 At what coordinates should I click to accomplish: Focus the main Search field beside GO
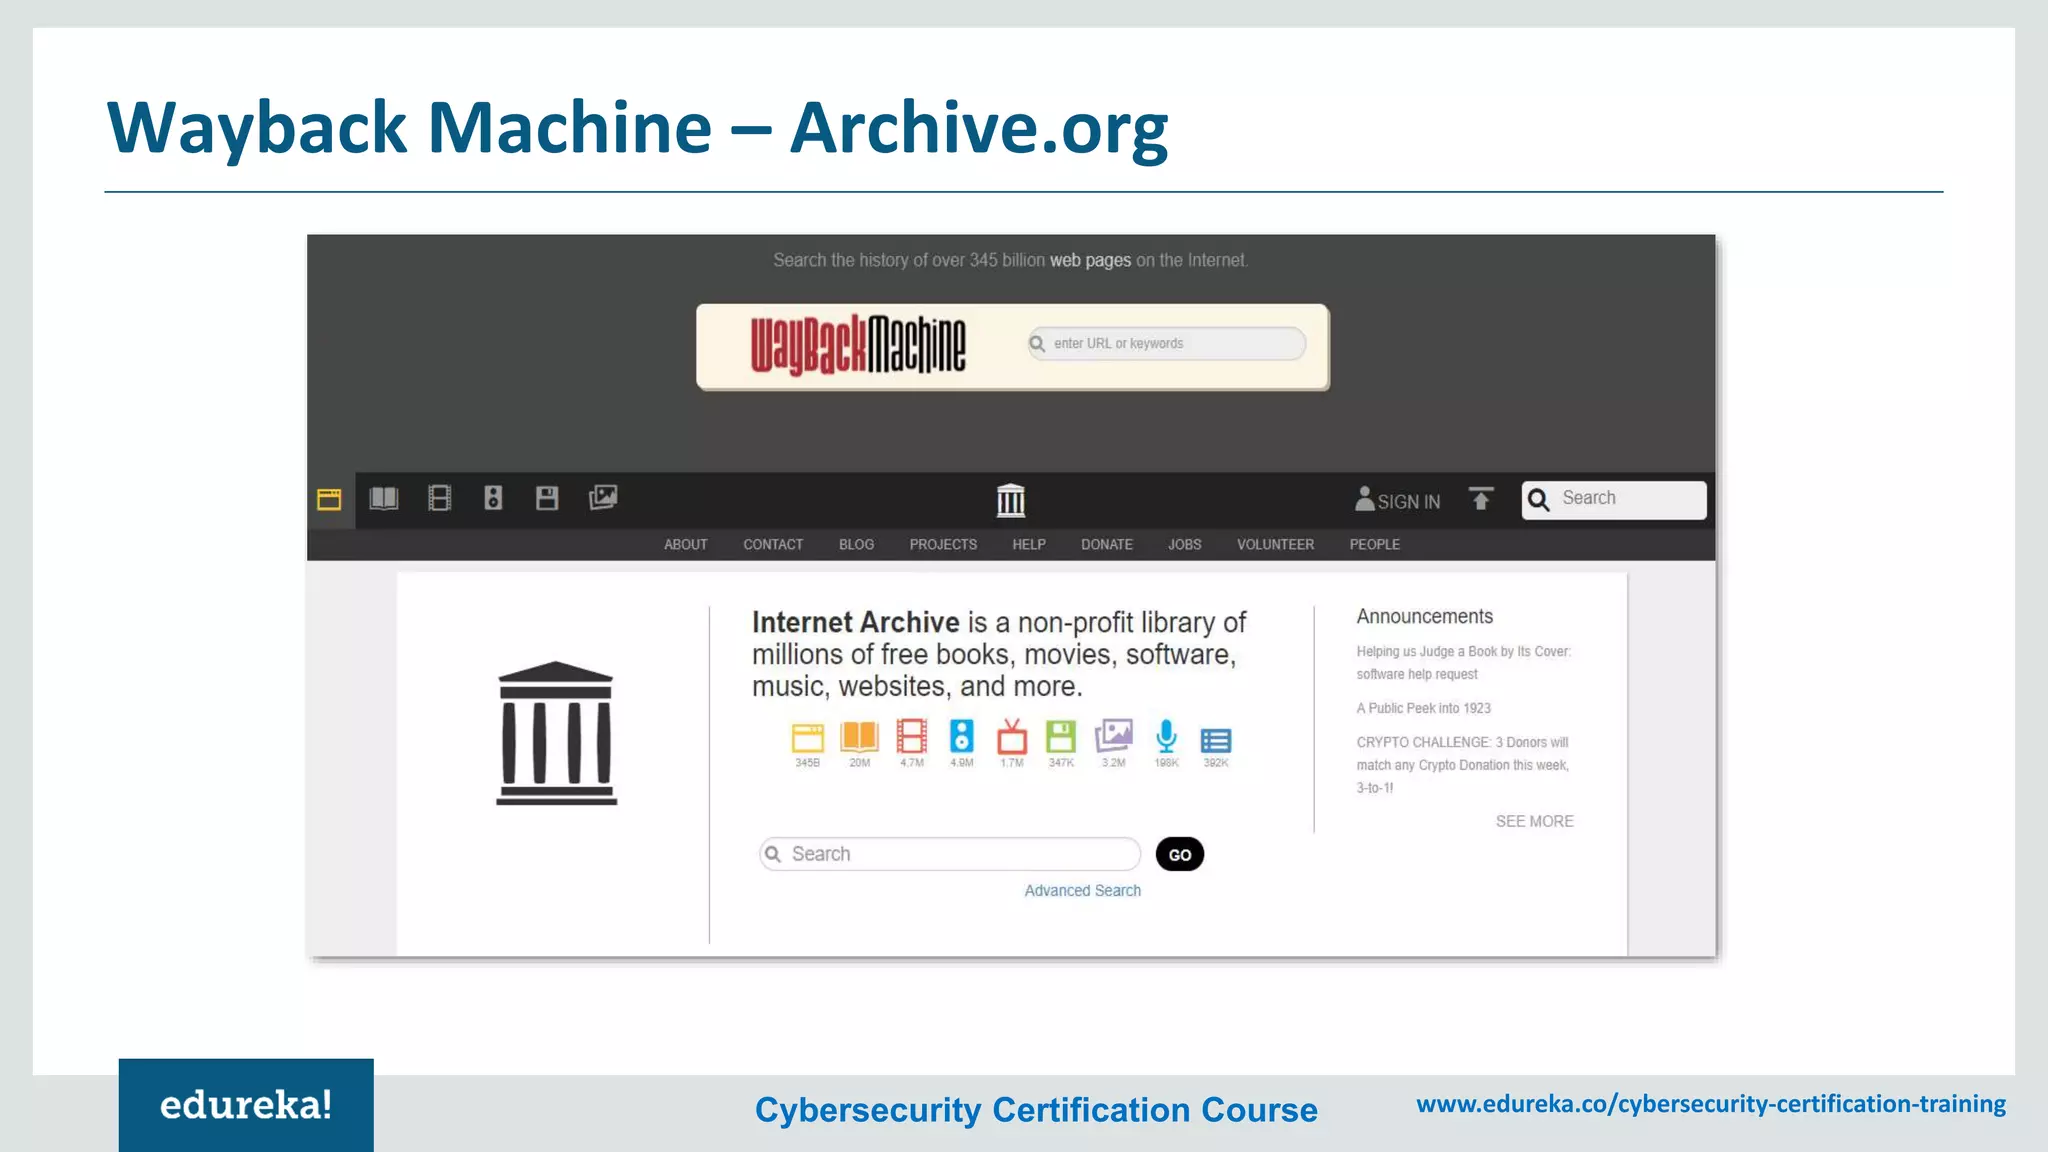(949, 855)
